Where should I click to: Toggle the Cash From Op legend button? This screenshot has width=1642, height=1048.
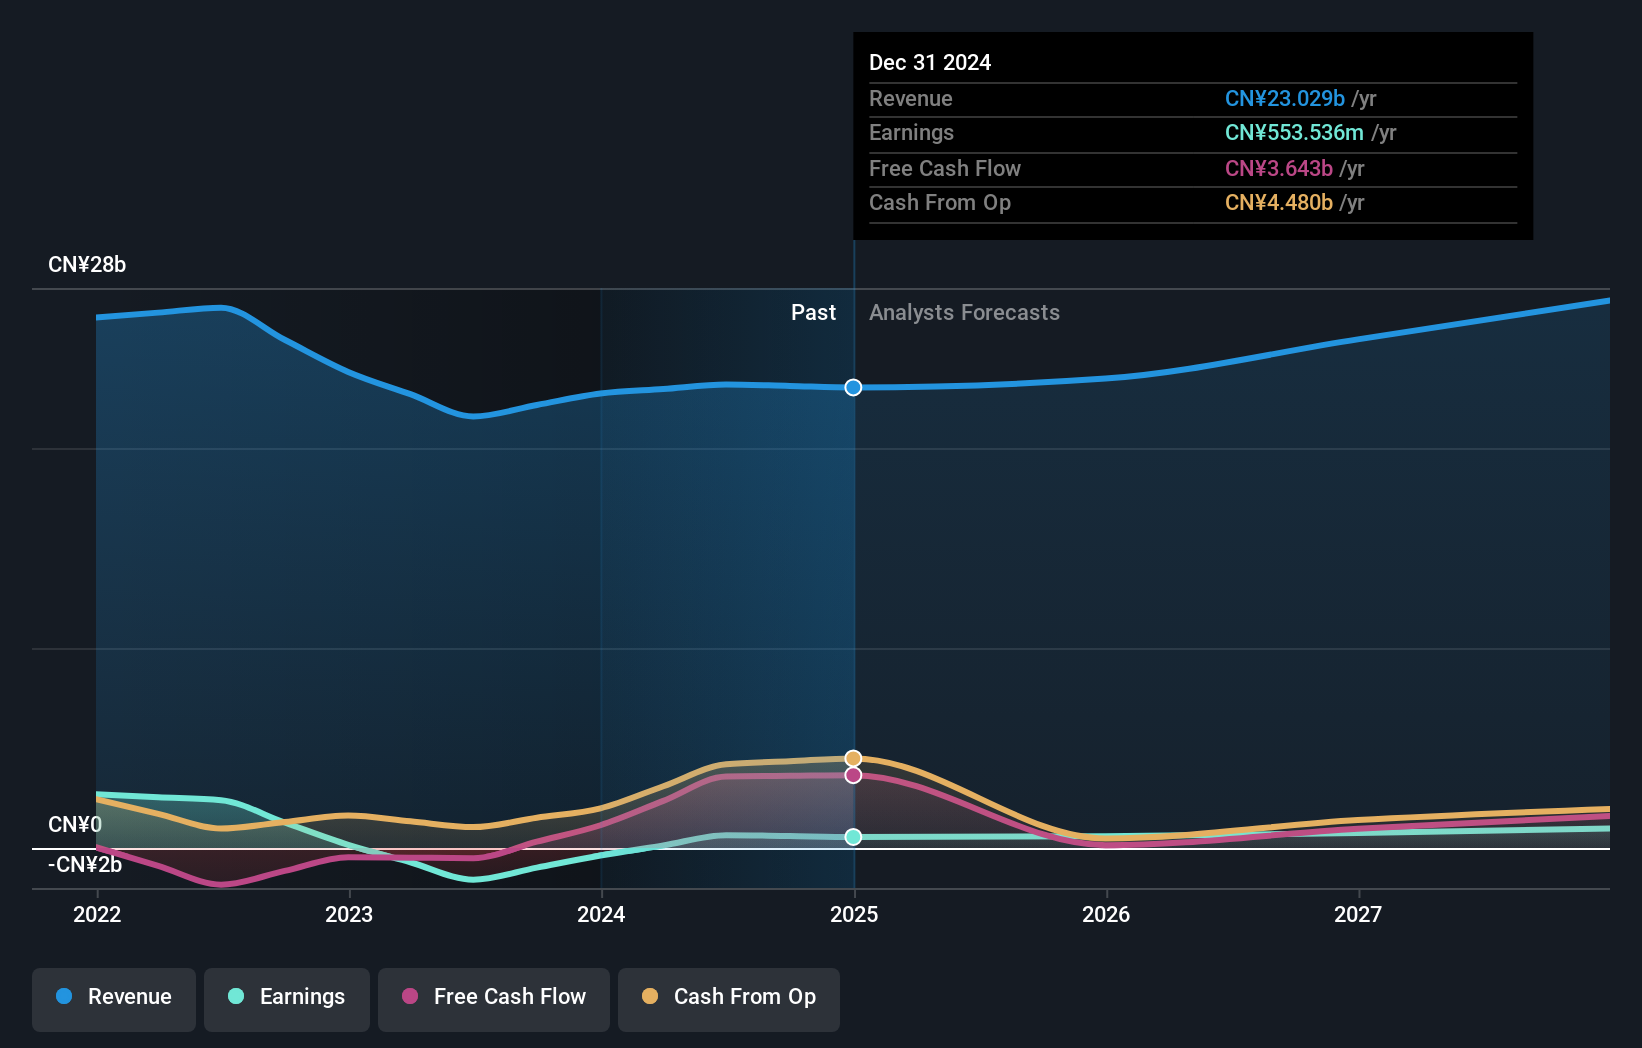729,999
